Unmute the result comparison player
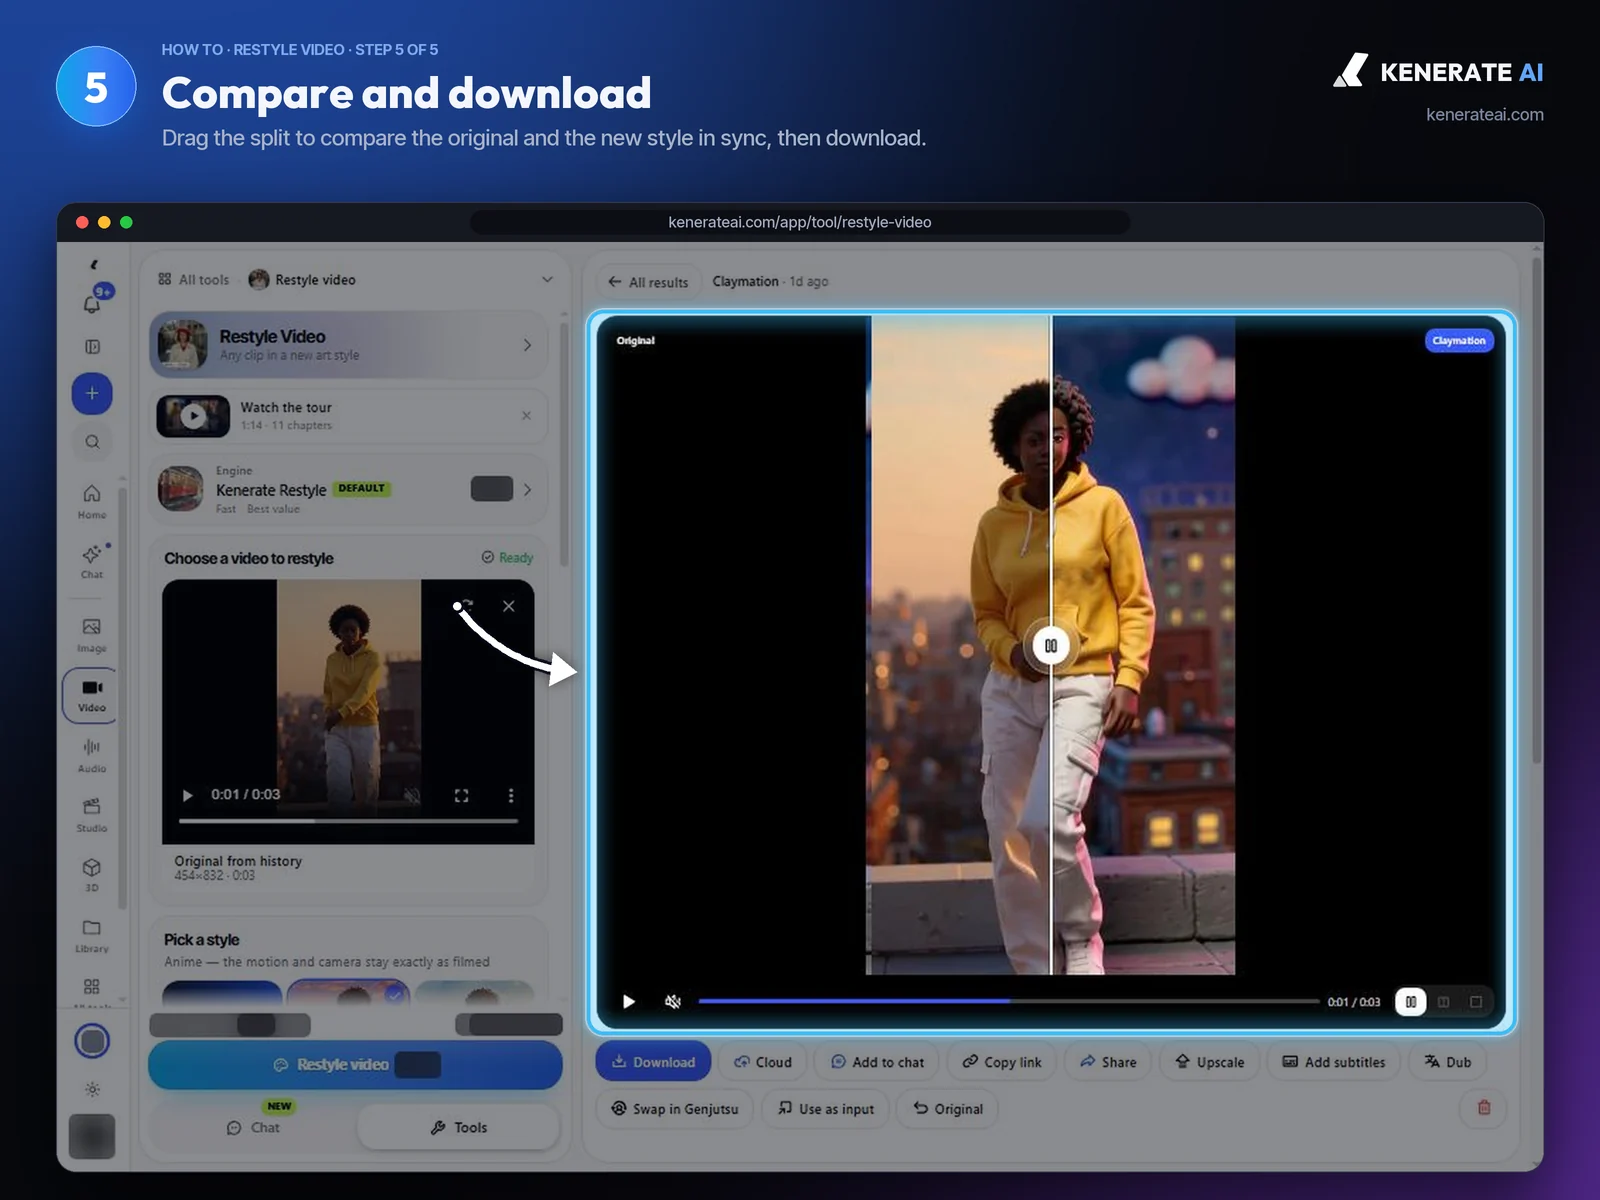Image resolution: width=1600 pixels, height=1200 pixels. pos(673,1001)
